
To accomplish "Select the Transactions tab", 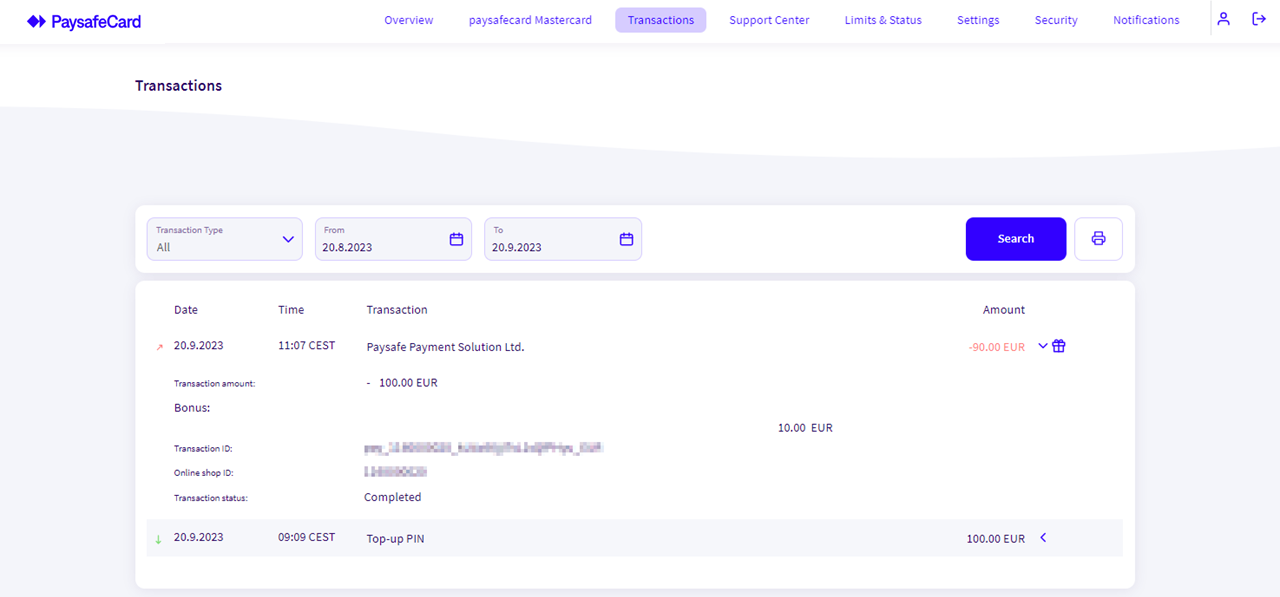I will 661,20.
